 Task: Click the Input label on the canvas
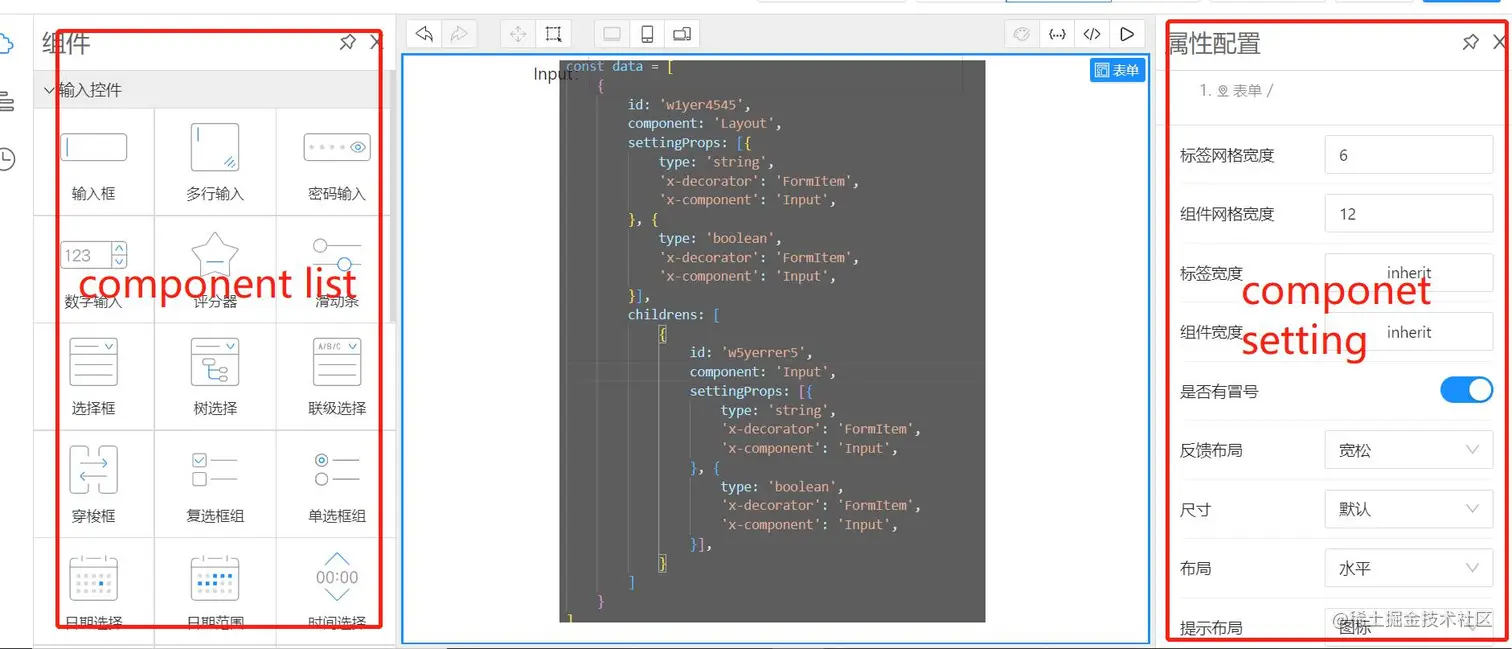click(x=554, y=74)
